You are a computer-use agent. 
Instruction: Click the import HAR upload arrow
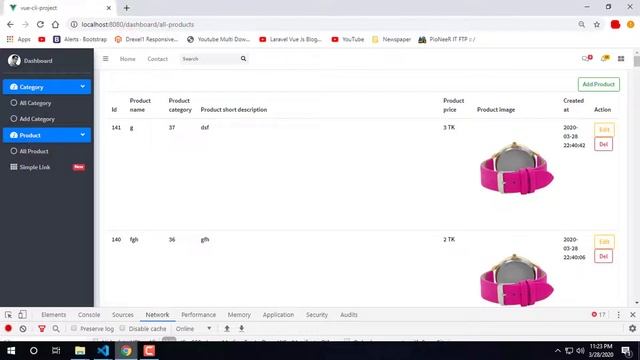pos(227,328)
